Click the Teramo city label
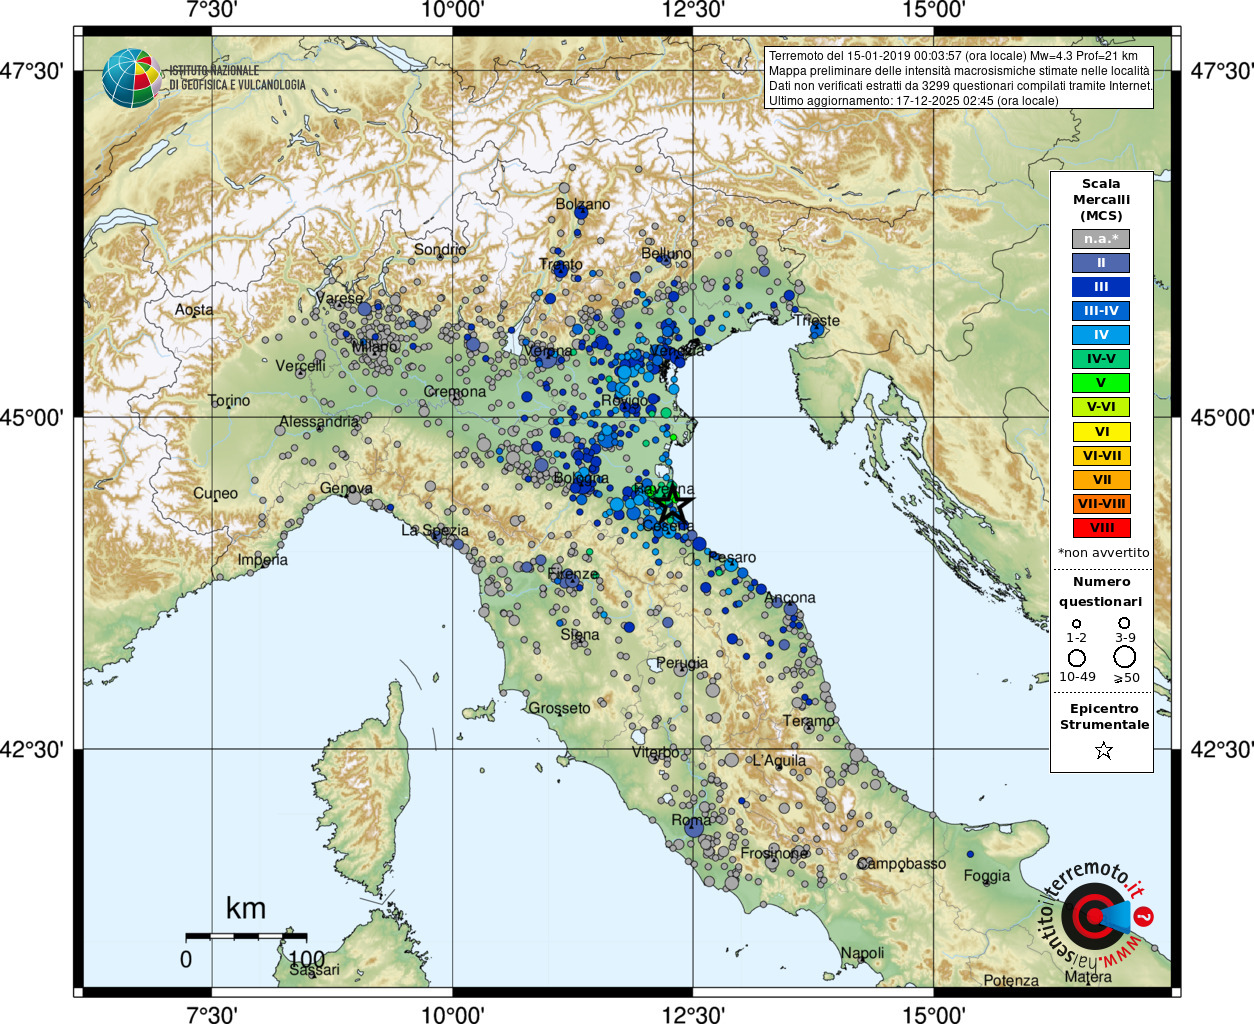 809,720
